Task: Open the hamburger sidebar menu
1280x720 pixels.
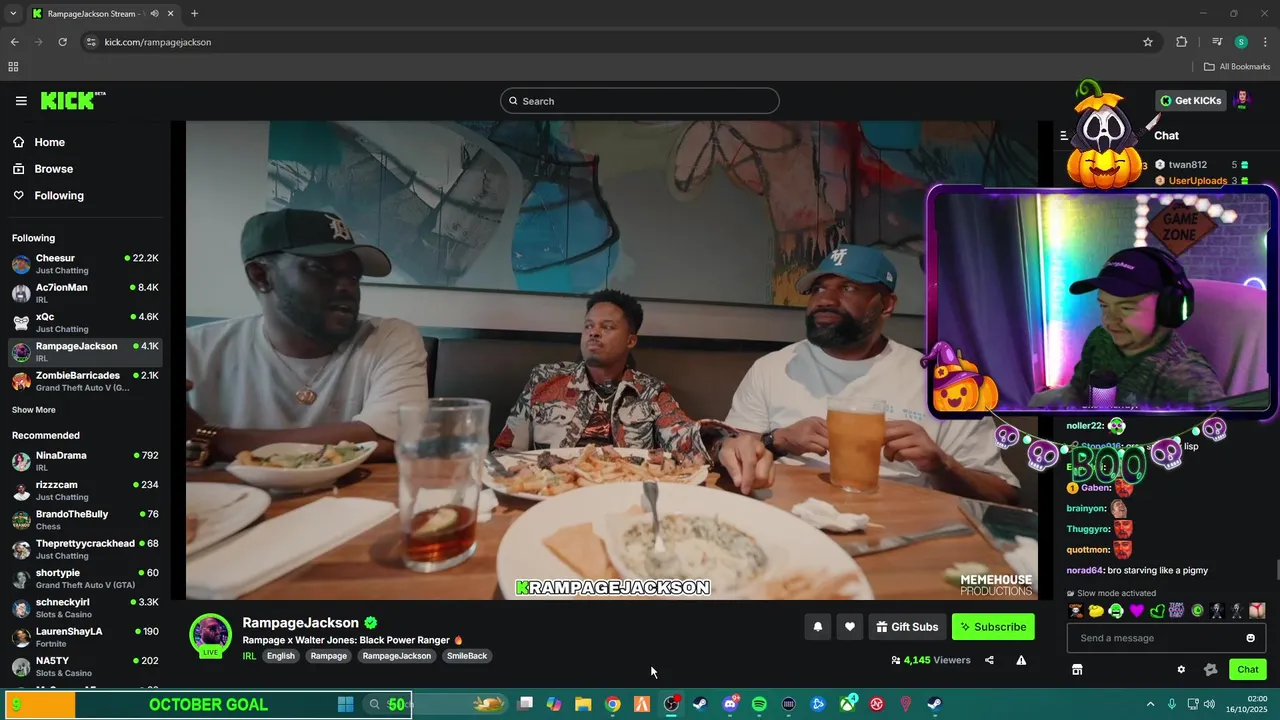Action: pos(21,101)
